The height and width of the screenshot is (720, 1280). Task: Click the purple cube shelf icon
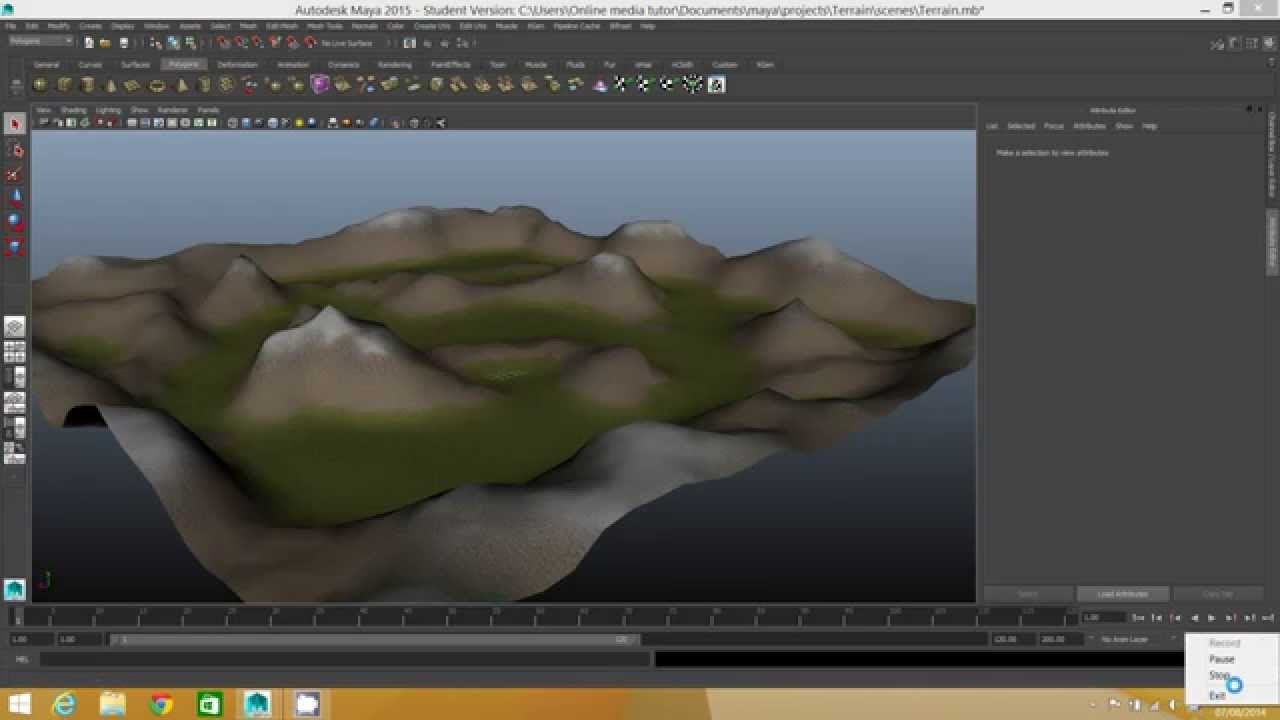319,85
